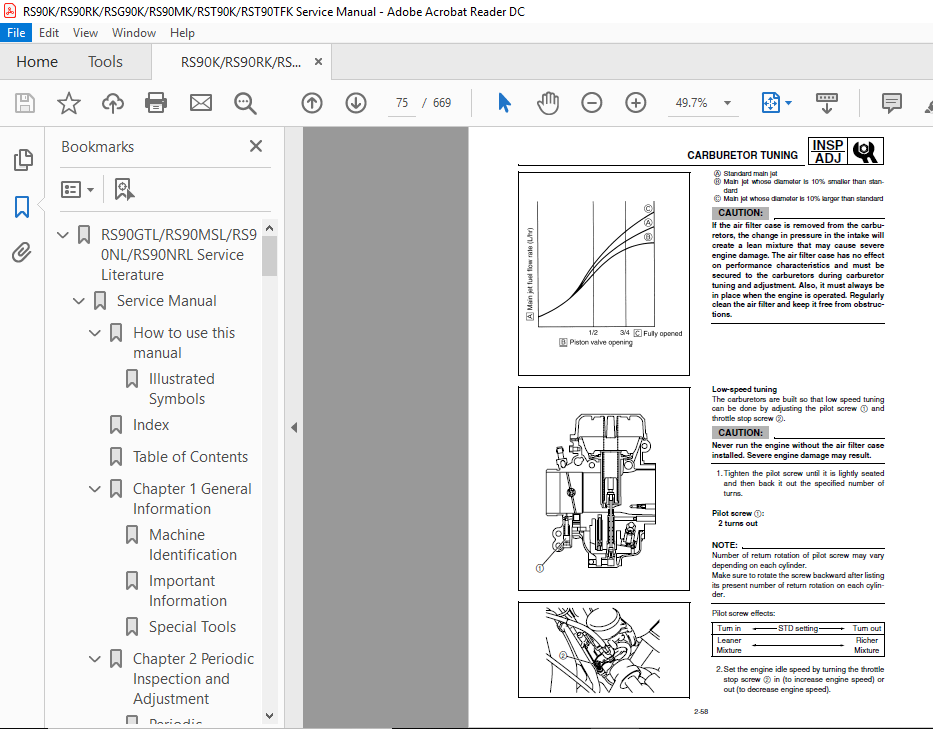
Task: Open bookmark options dropdown menu
Action: 77,189
